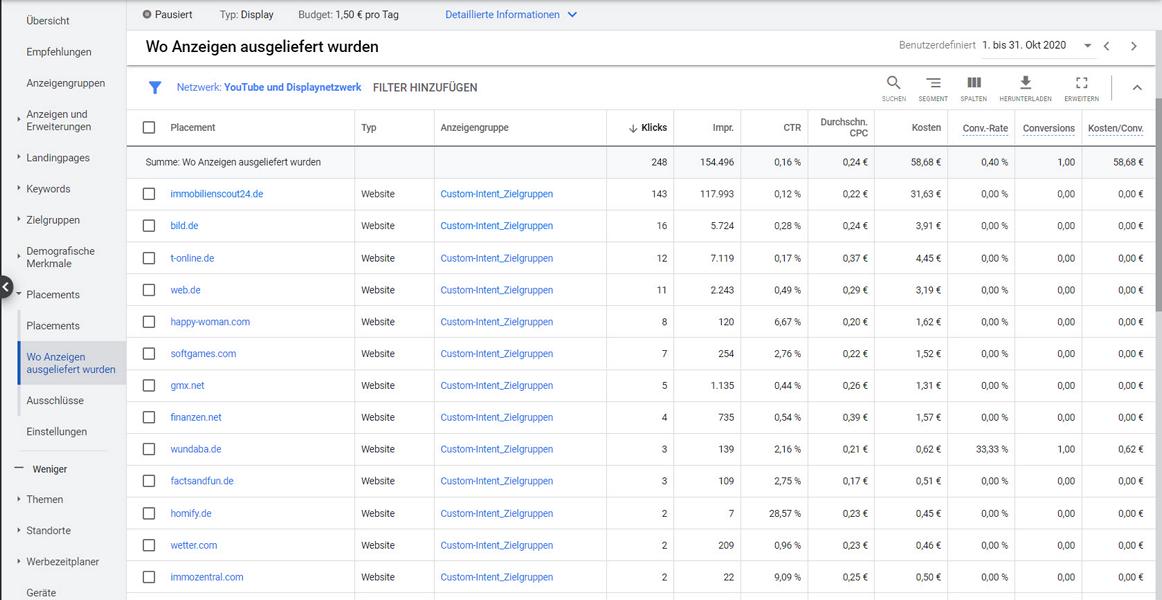The height and width of the screenshot is (600, 1162).
Task: Click the YouTube und Displaynetzwerk filter chip
Action: [269, 87]
